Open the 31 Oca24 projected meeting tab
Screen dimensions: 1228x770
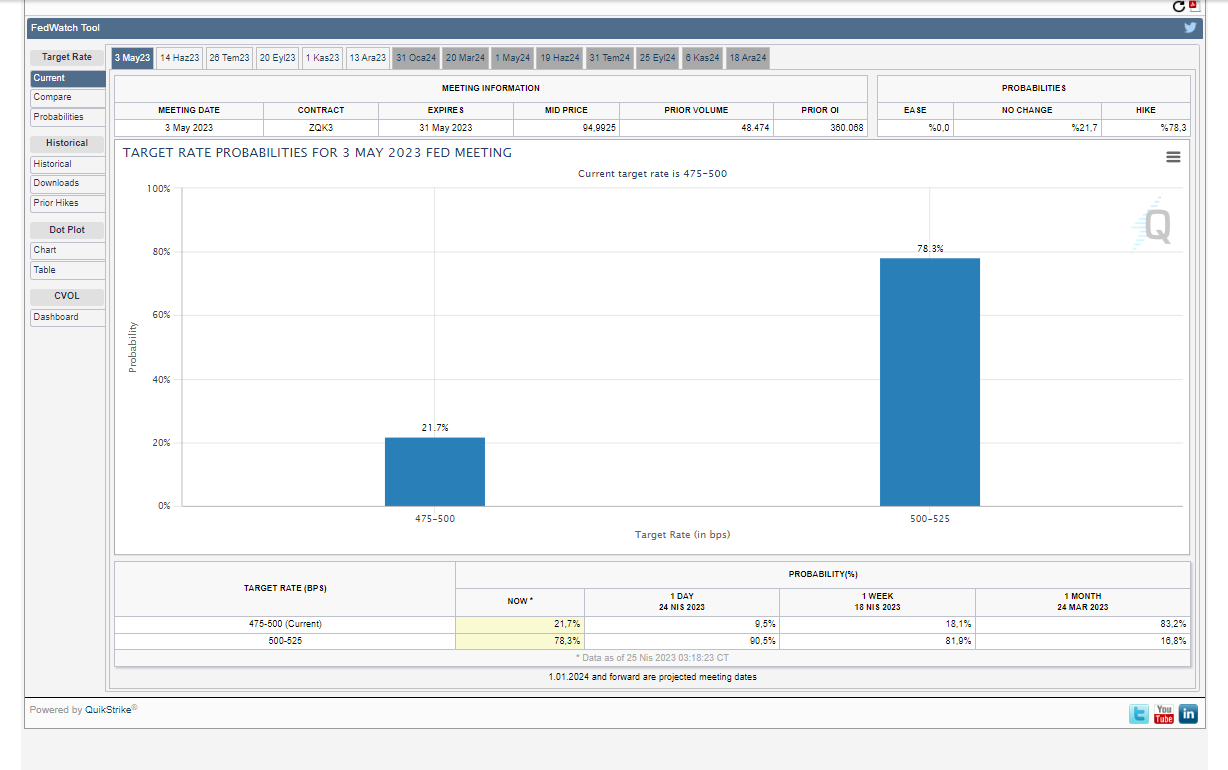416,58
